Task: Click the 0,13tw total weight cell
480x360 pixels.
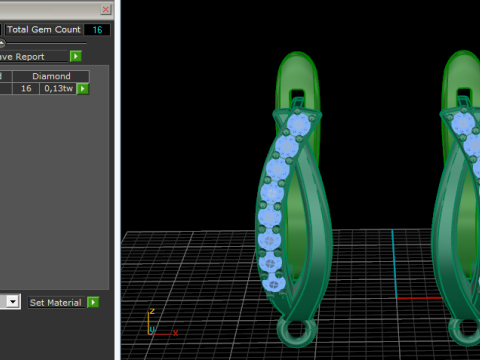Action: pyautogui.click(x=58, y=89)
